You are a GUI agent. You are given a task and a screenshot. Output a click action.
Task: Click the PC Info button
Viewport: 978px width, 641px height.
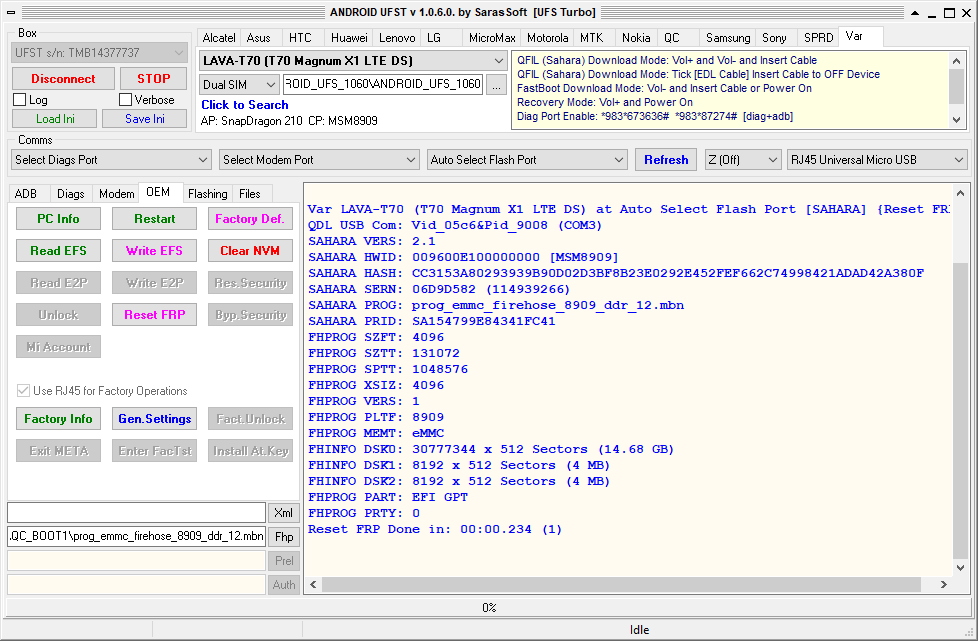(58, 219)
